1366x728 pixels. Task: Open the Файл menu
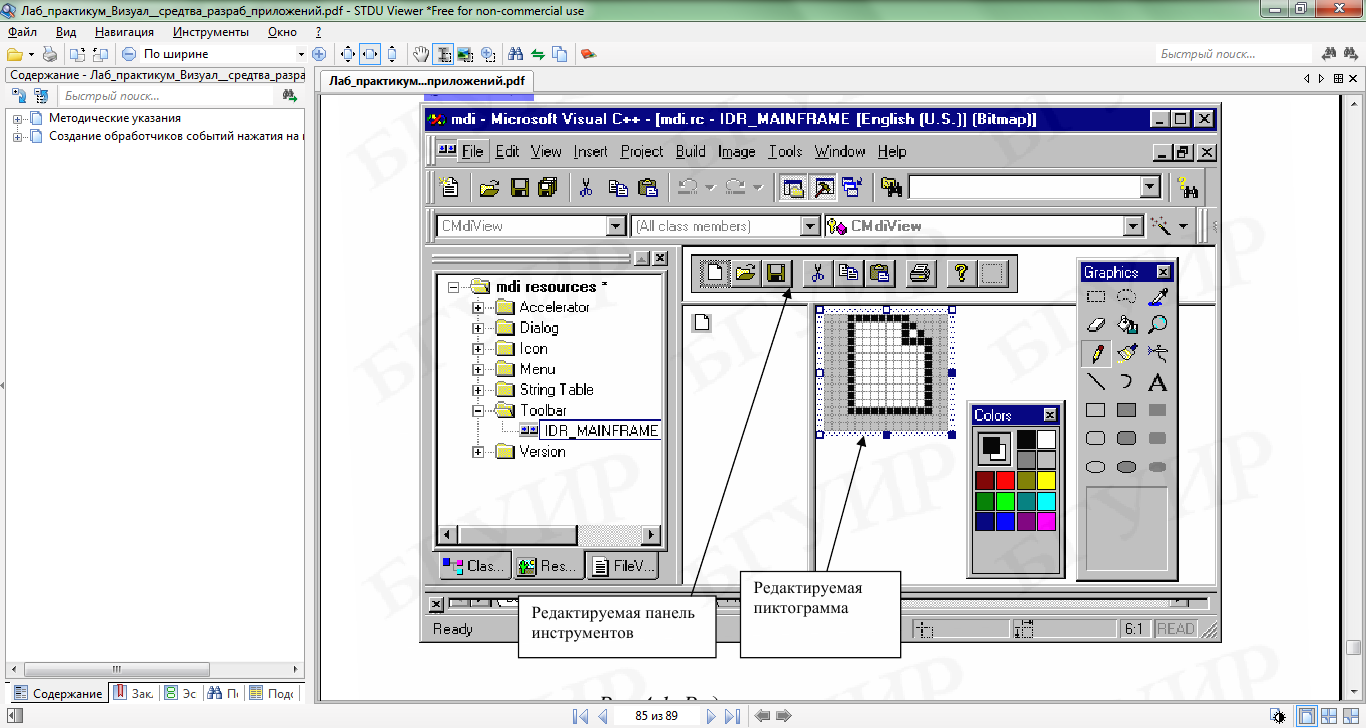coord(22,32)
